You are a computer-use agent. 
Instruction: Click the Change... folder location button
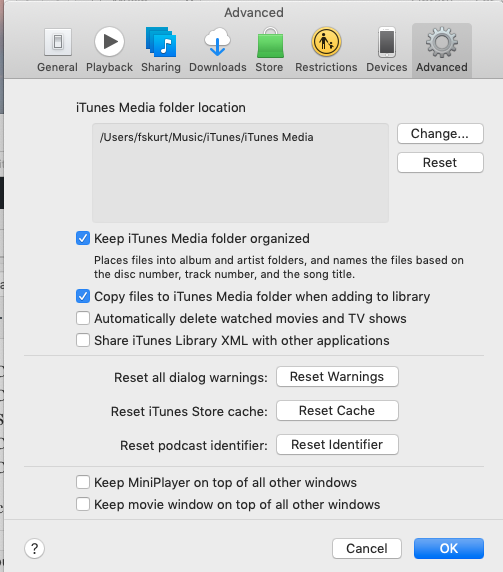point(440,134)
